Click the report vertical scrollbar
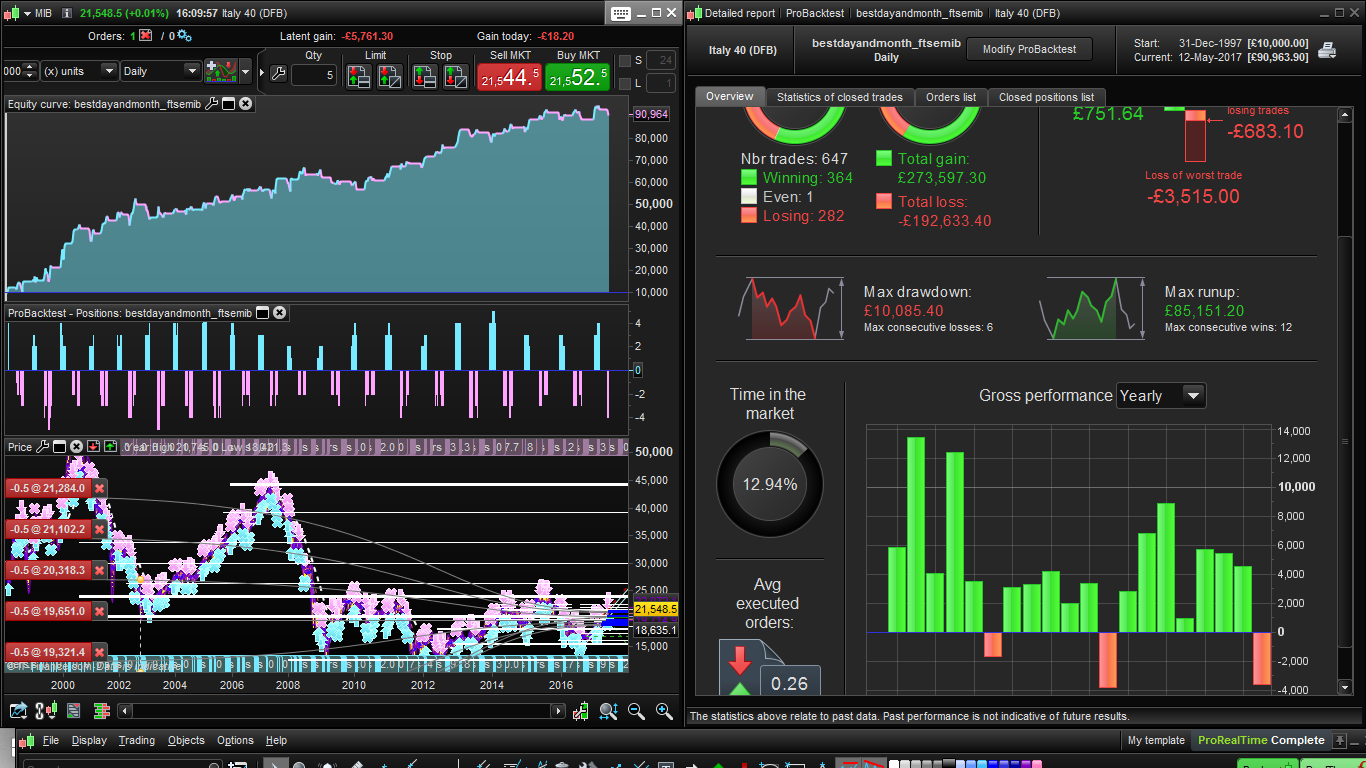 click(x=1345, y=400)
